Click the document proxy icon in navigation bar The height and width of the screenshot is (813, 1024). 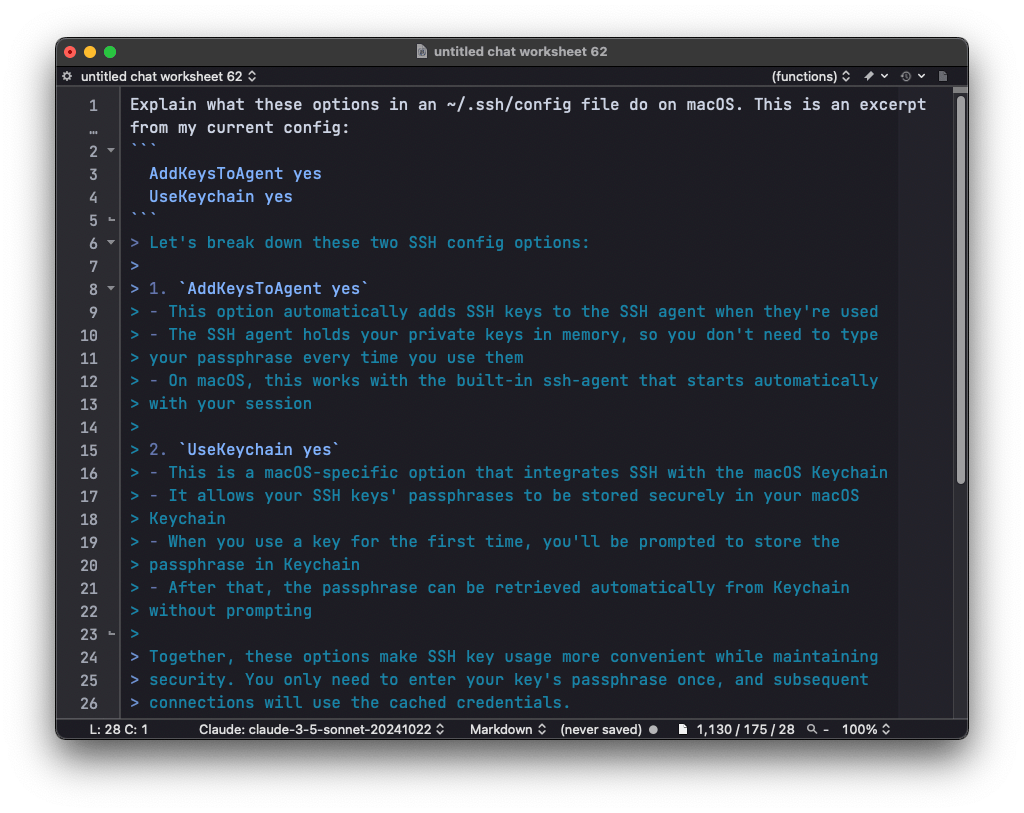943,76
